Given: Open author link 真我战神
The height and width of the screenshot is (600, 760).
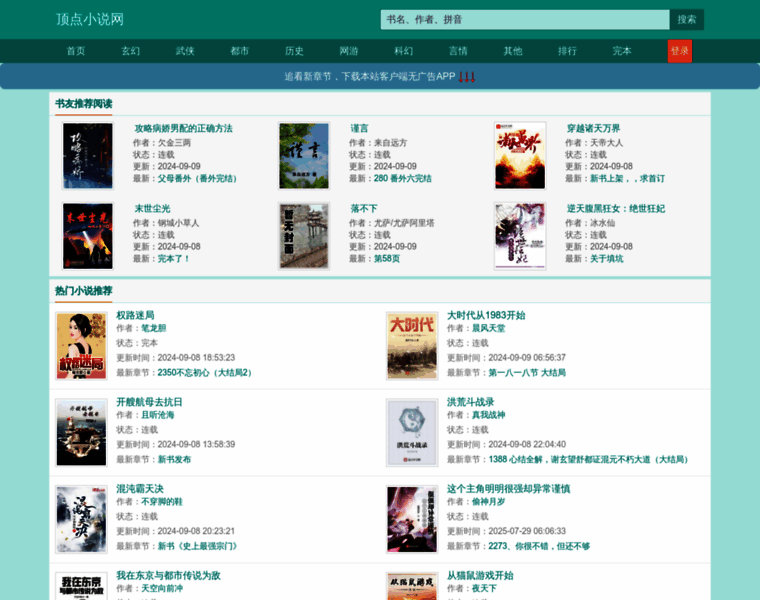Looking at the screenshot, I should pos(489,415).
